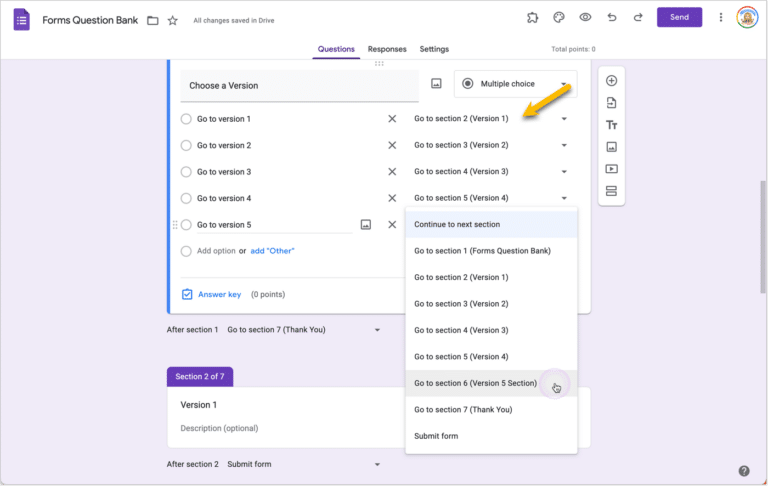768x486 pixels.
Task: Import questions from another form
Action: tap(611, 103)
